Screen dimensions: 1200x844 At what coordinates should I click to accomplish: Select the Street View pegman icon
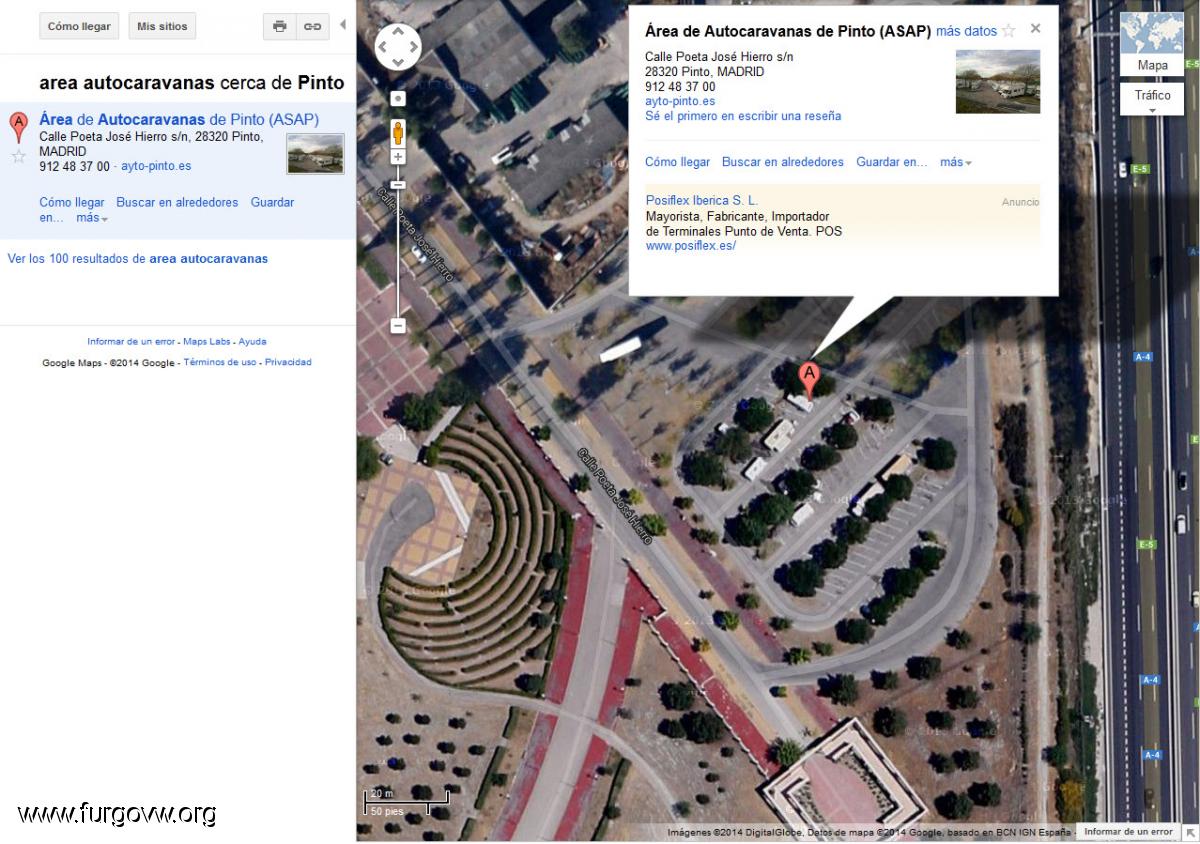point(398,132)
